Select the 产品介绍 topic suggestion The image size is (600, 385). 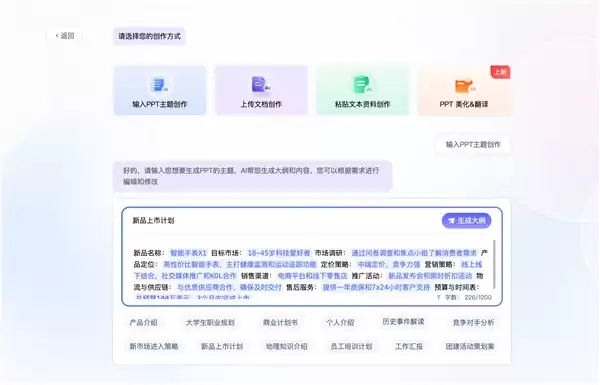[x=143, y=323]
